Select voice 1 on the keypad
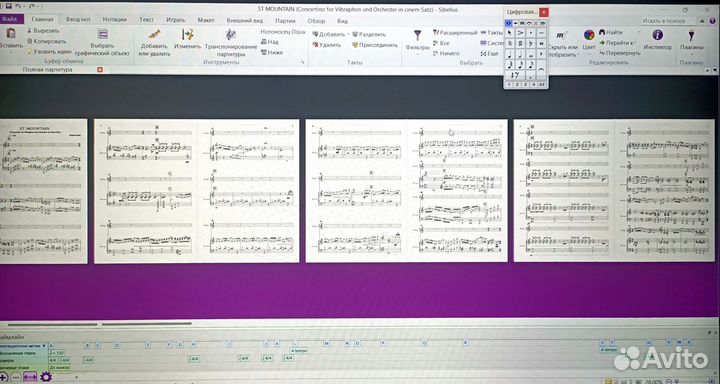Image resolution: width=720 pixels, height=384 pixels. (509, 85)
